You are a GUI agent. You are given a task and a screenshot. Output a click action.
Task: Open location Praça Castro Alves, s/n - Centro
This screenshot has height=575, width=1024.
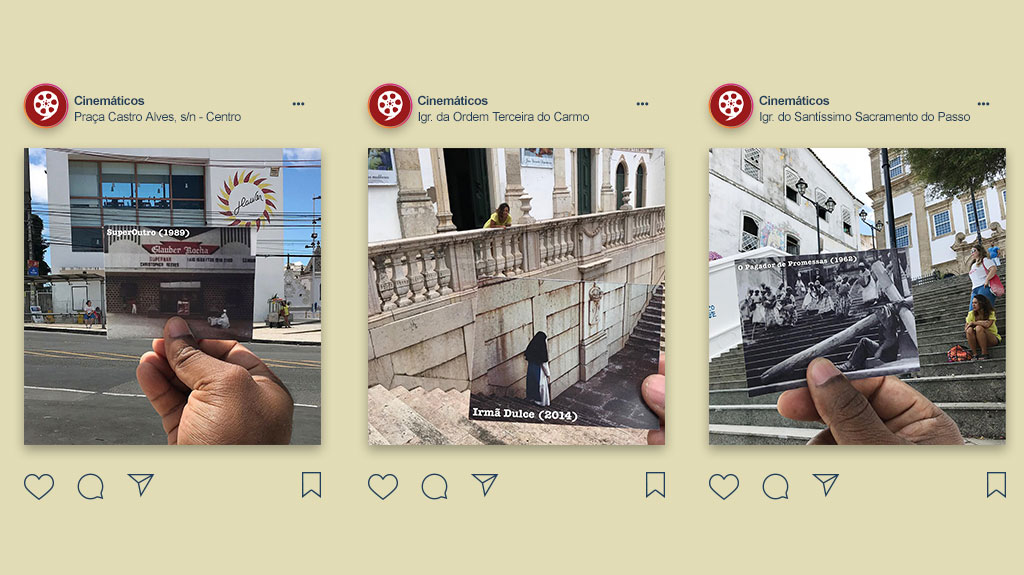coord(157,117)
